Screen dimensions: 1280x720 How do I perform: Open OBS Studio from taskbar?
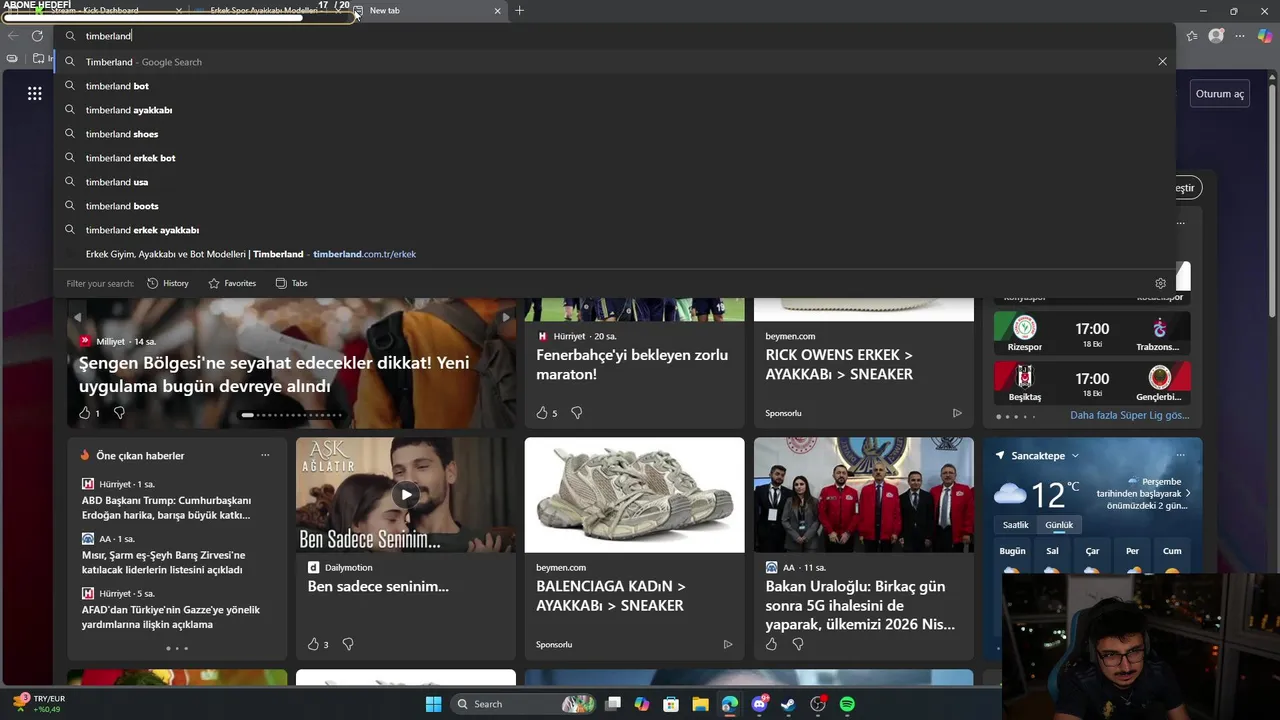(x=818, y=704)
